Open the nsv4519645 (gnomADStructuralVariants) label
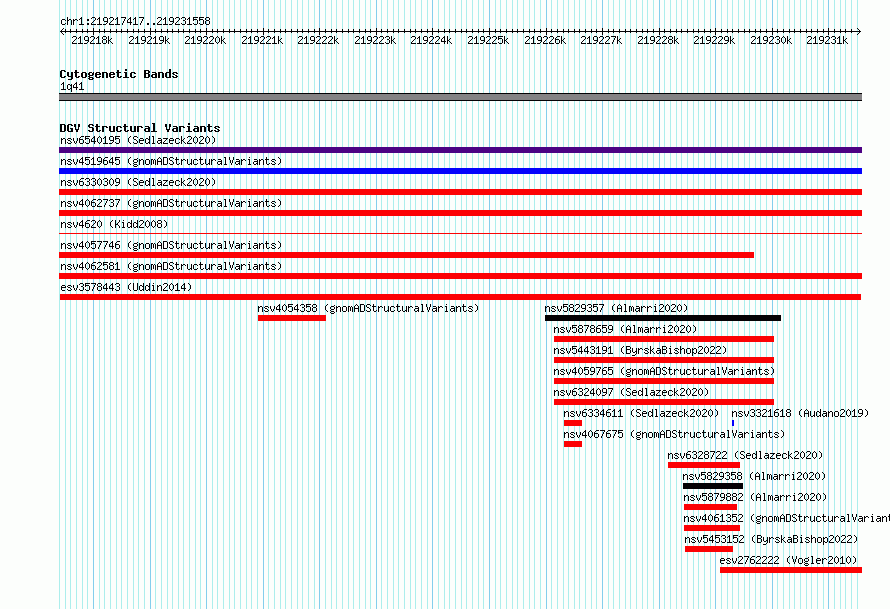The image size is (890, 609). click(171, 161)
